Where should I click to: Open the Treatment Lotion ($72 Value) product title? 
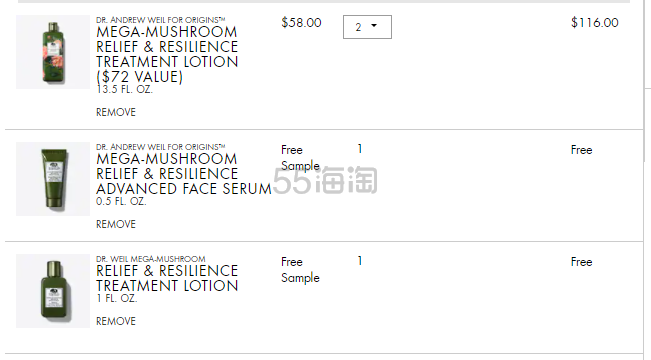[167, 54]
